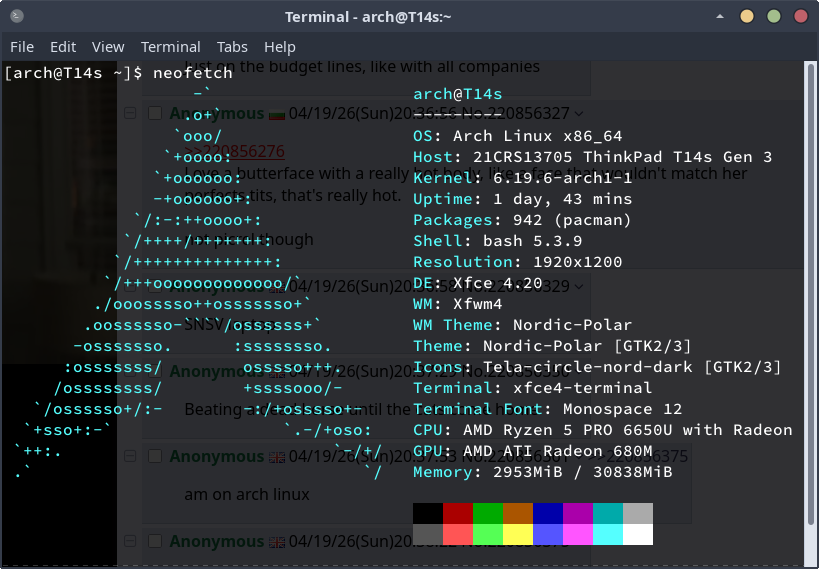Click the 'Resolution: 1920x1200' line
Image resolution: width=819 pixels, height=569 pixels.
[518, 262]
